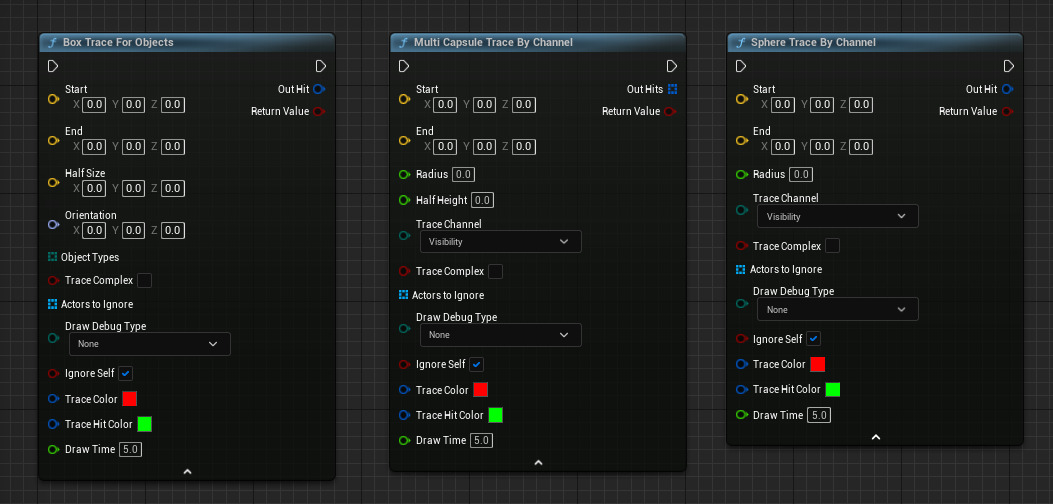Click Orientation X field on Box Trace
The width and height of the screenshot is (1053, 504).
click(95, 230)
